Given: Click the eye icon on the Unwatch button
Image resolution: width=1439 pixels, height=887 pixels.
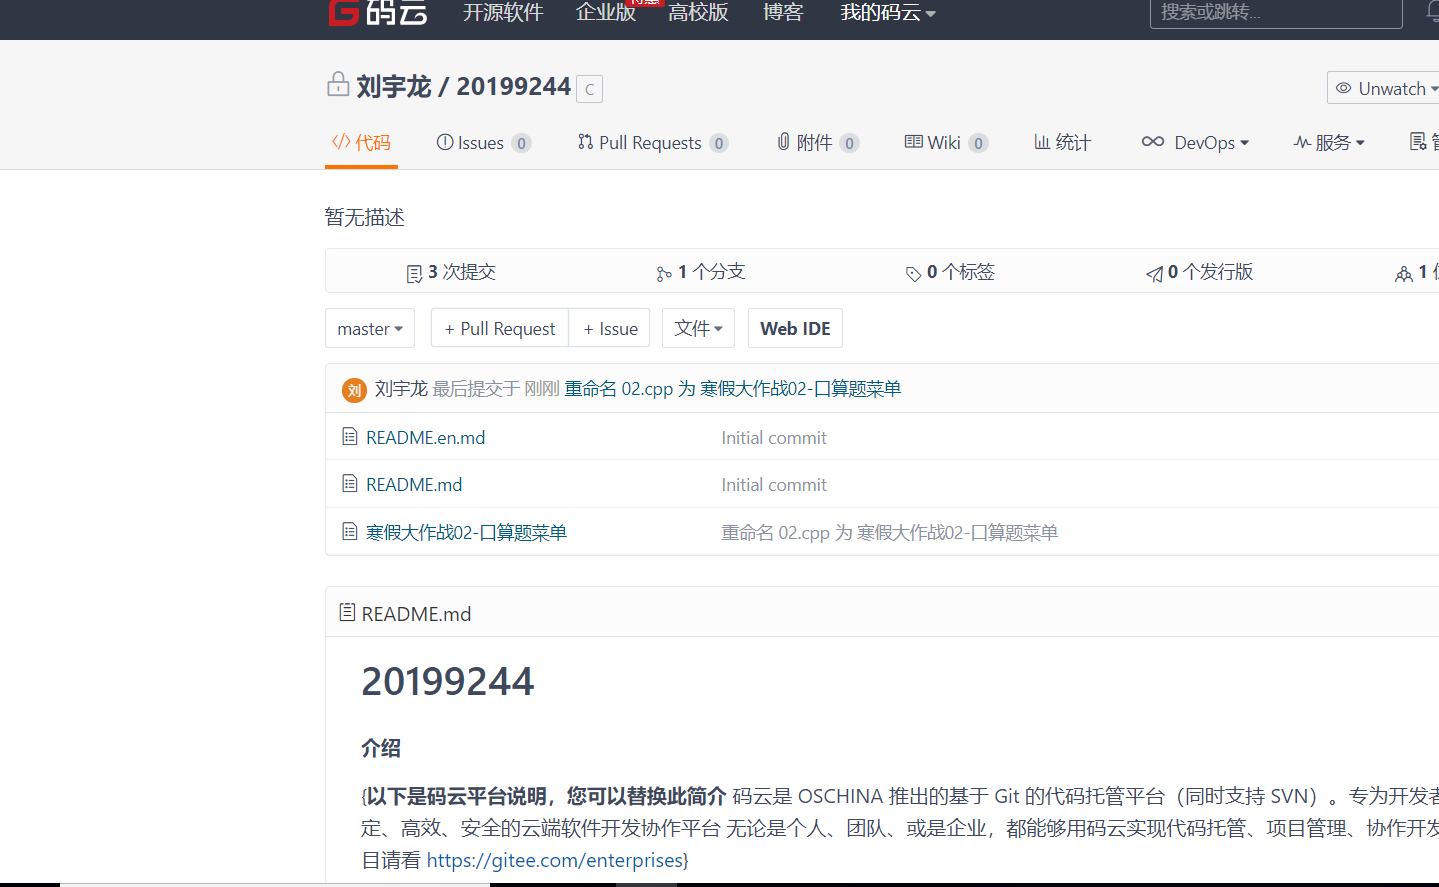Looking at the screenshot, I should pos(1344,88).
